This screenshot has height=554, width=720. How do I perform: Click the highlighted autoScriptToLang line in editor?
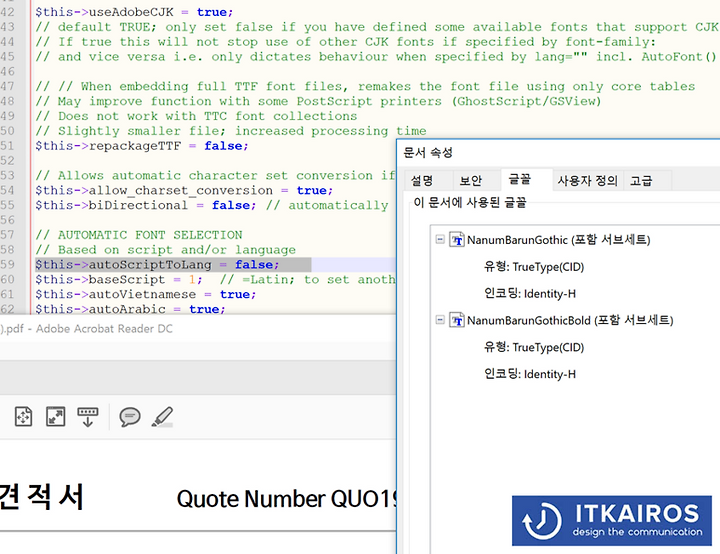tap(157, 265)
